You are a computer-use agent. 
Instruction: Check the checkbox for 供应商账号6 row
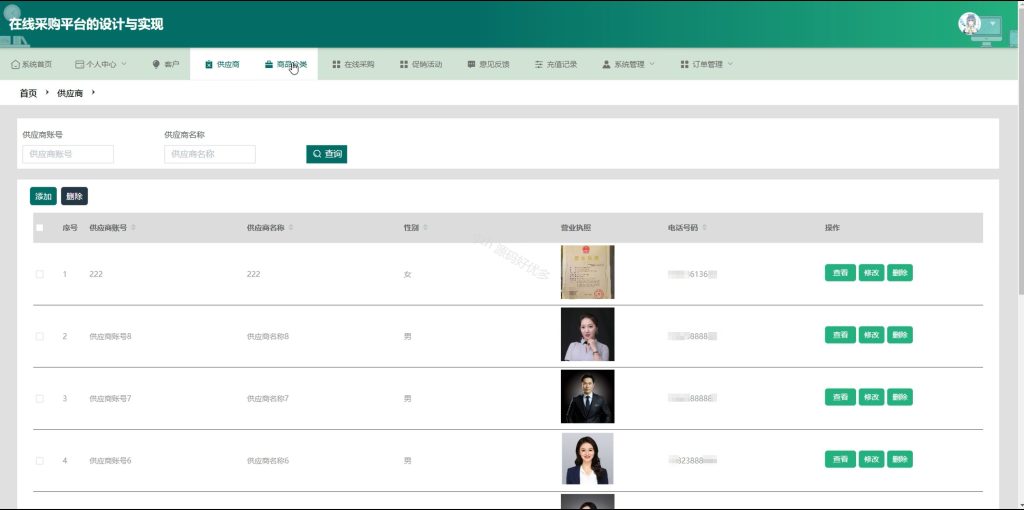pos(39,460)
